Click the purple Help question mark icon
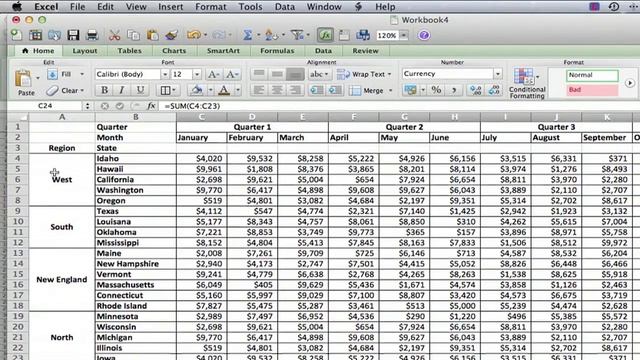Viewport: 640px width, 360px height. [424, 35]
